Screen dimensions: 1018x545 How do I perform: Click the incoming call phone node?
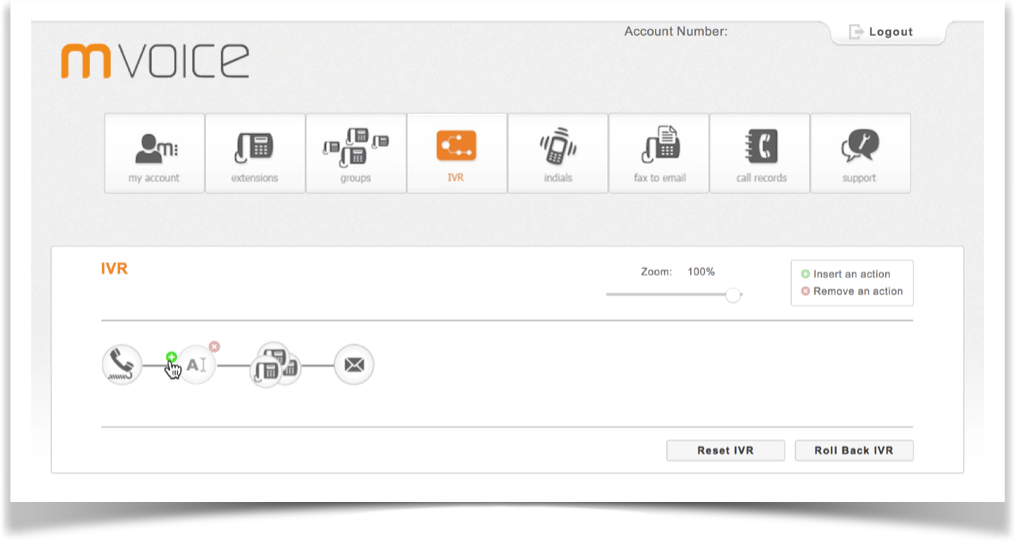tap(121, 365)
